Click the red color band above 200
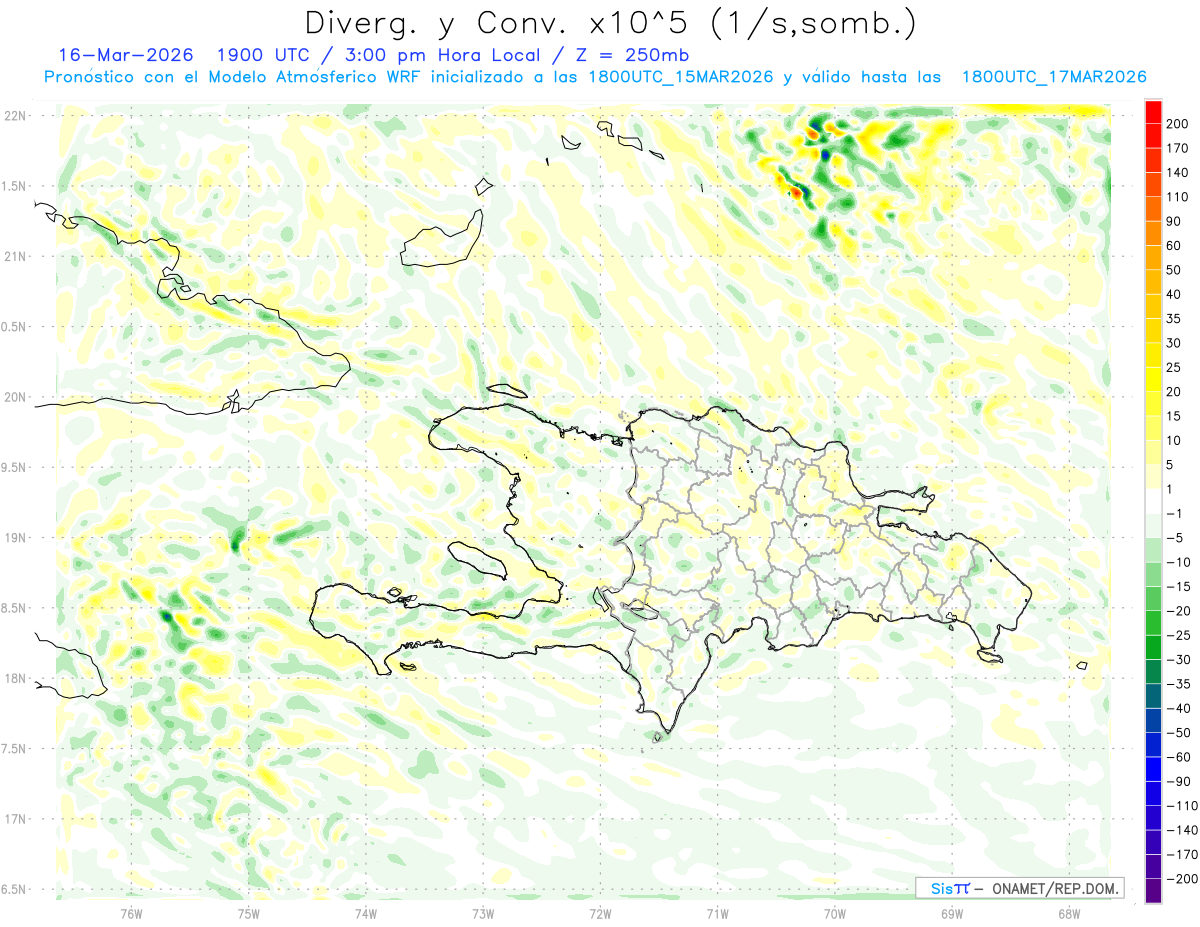Image resolution: width=1200 pixels, height=927 pixels. click(x=1153, y=112)
